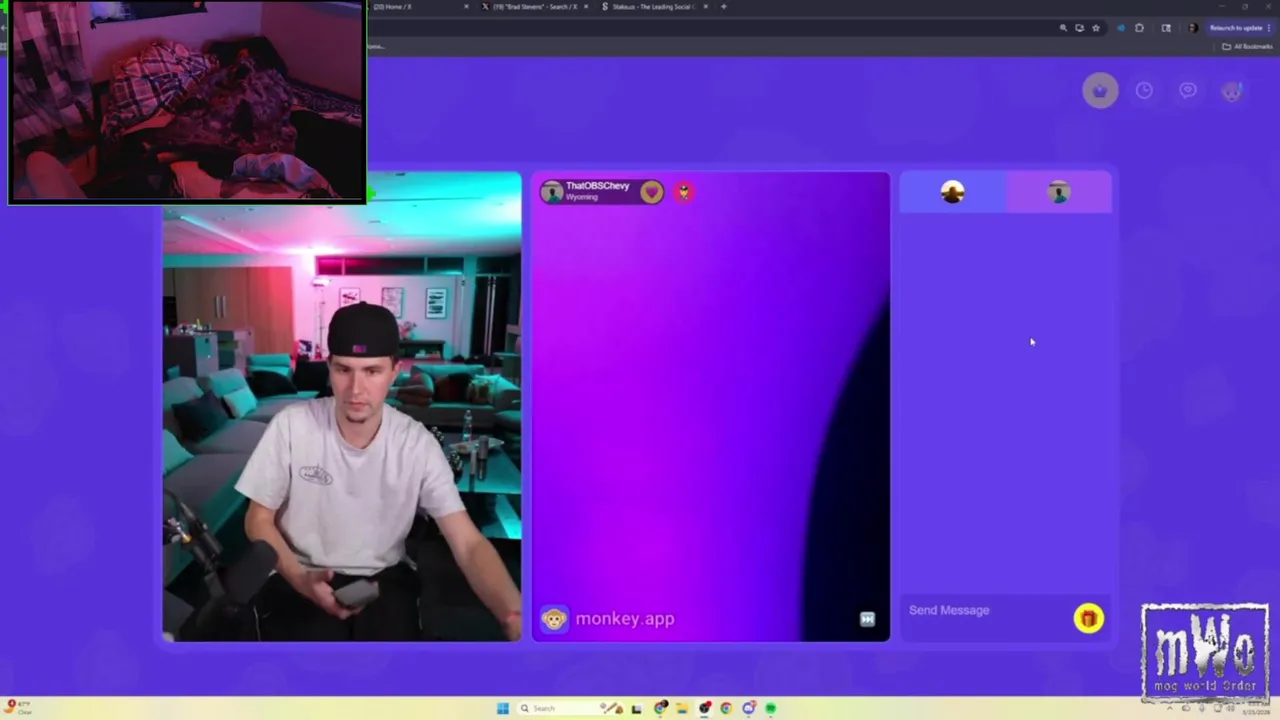Open the gift button in chat

(x=1089, y=619)
